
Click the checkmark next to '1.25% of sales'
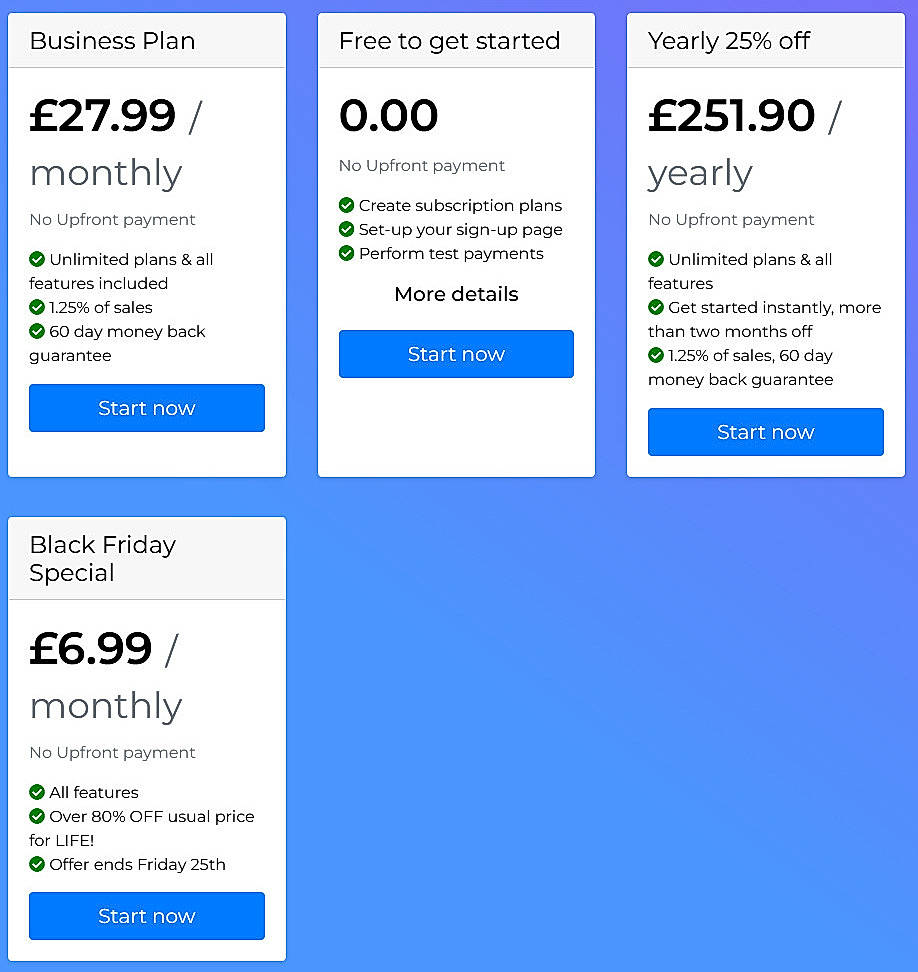coord(39,307)
